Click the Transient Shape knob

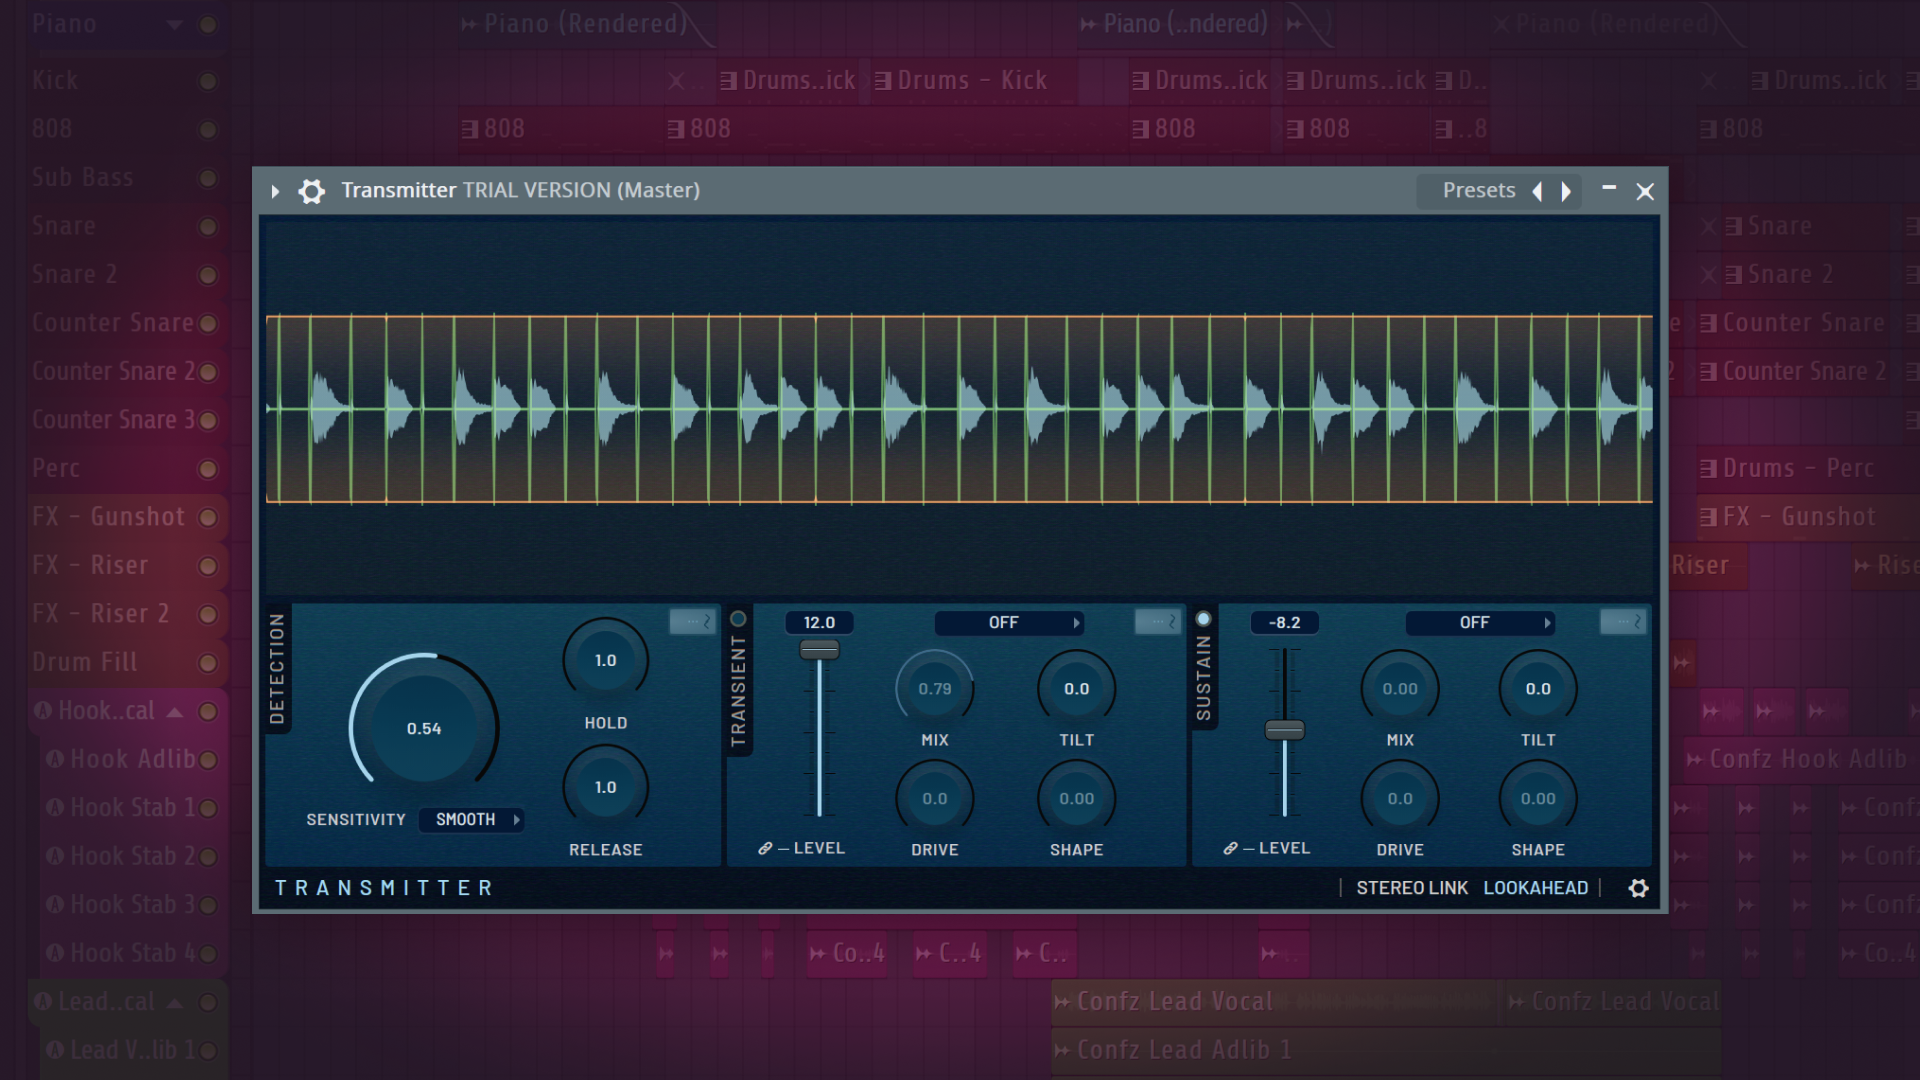pyautogui.click(x=1077, y=799)
